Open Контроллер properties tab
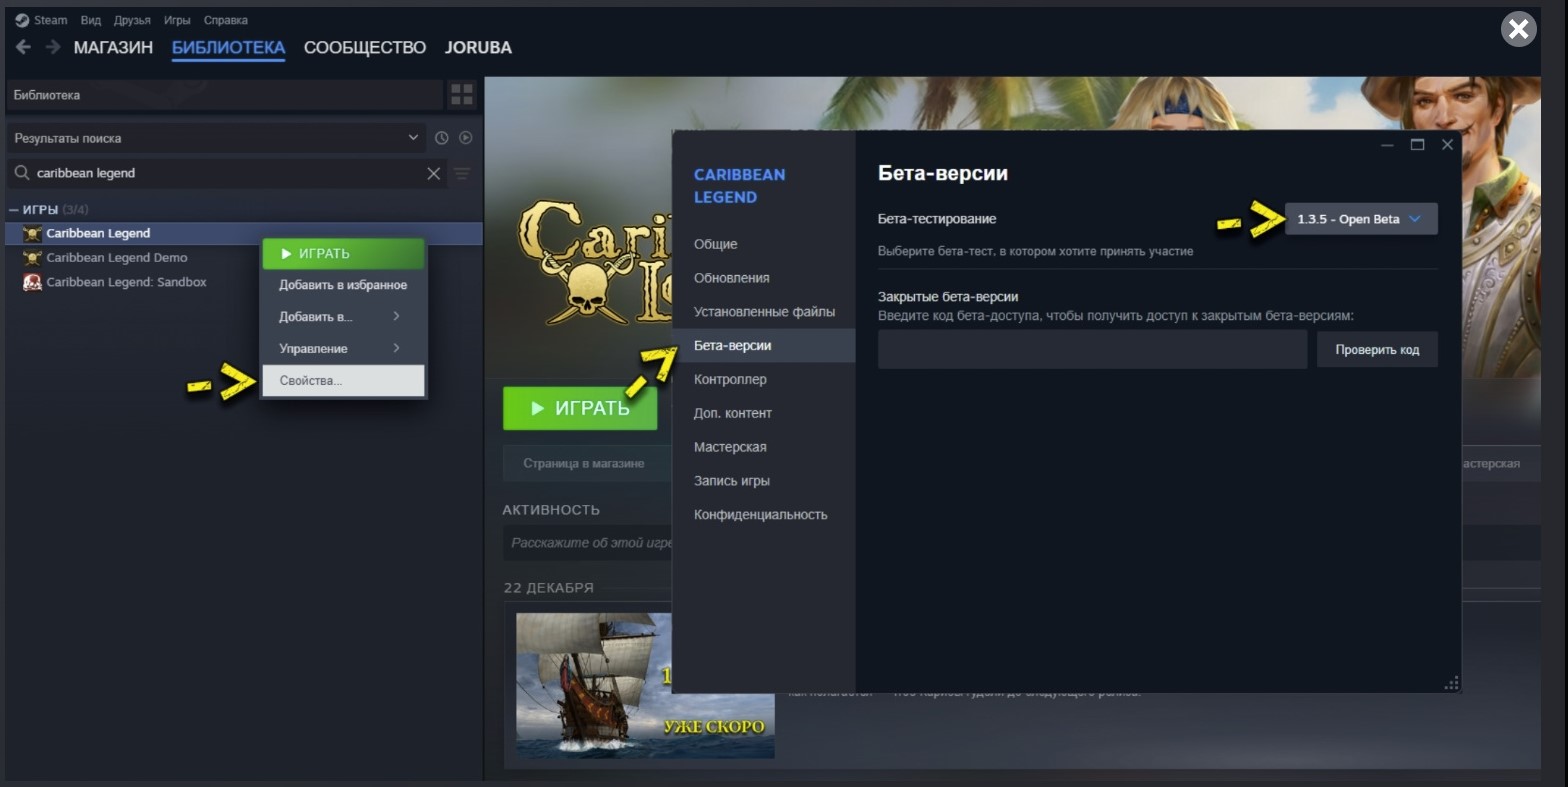 point(764,380)
